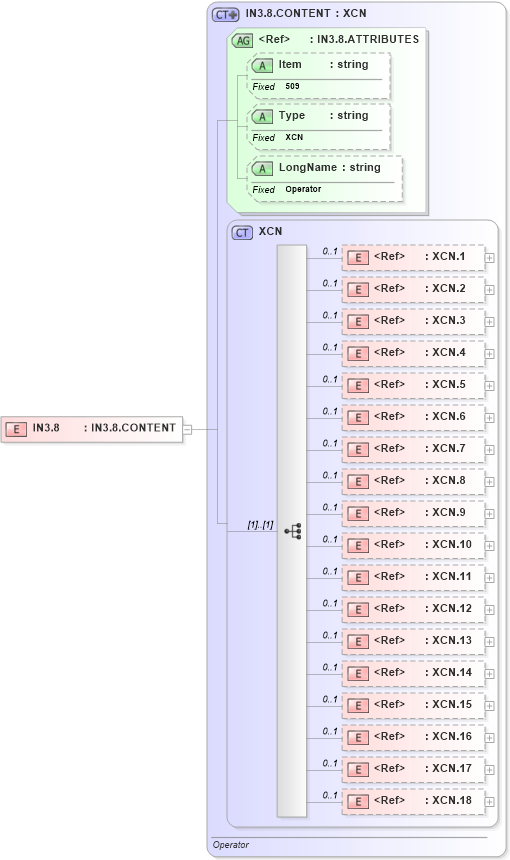Click the E icon of XCN.18
This screenshot has height=860, width=510.
pos(358,801)
